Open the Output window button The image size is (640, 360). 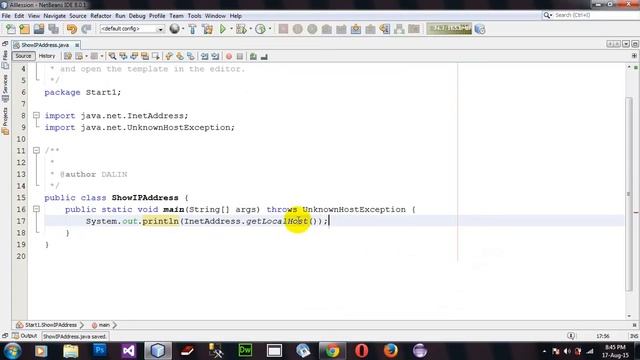tap(25, 336)
